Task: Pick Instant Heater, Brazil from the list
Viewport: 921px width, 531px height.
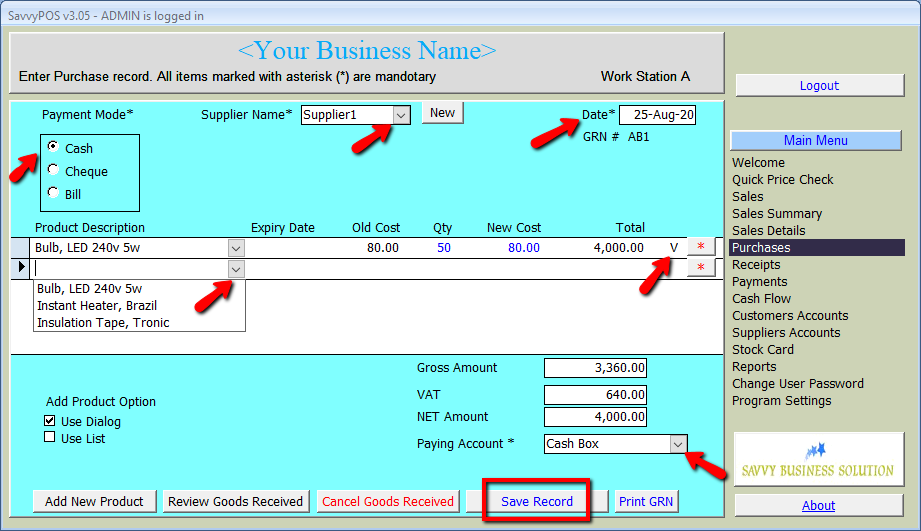Action: coord(97,305)
